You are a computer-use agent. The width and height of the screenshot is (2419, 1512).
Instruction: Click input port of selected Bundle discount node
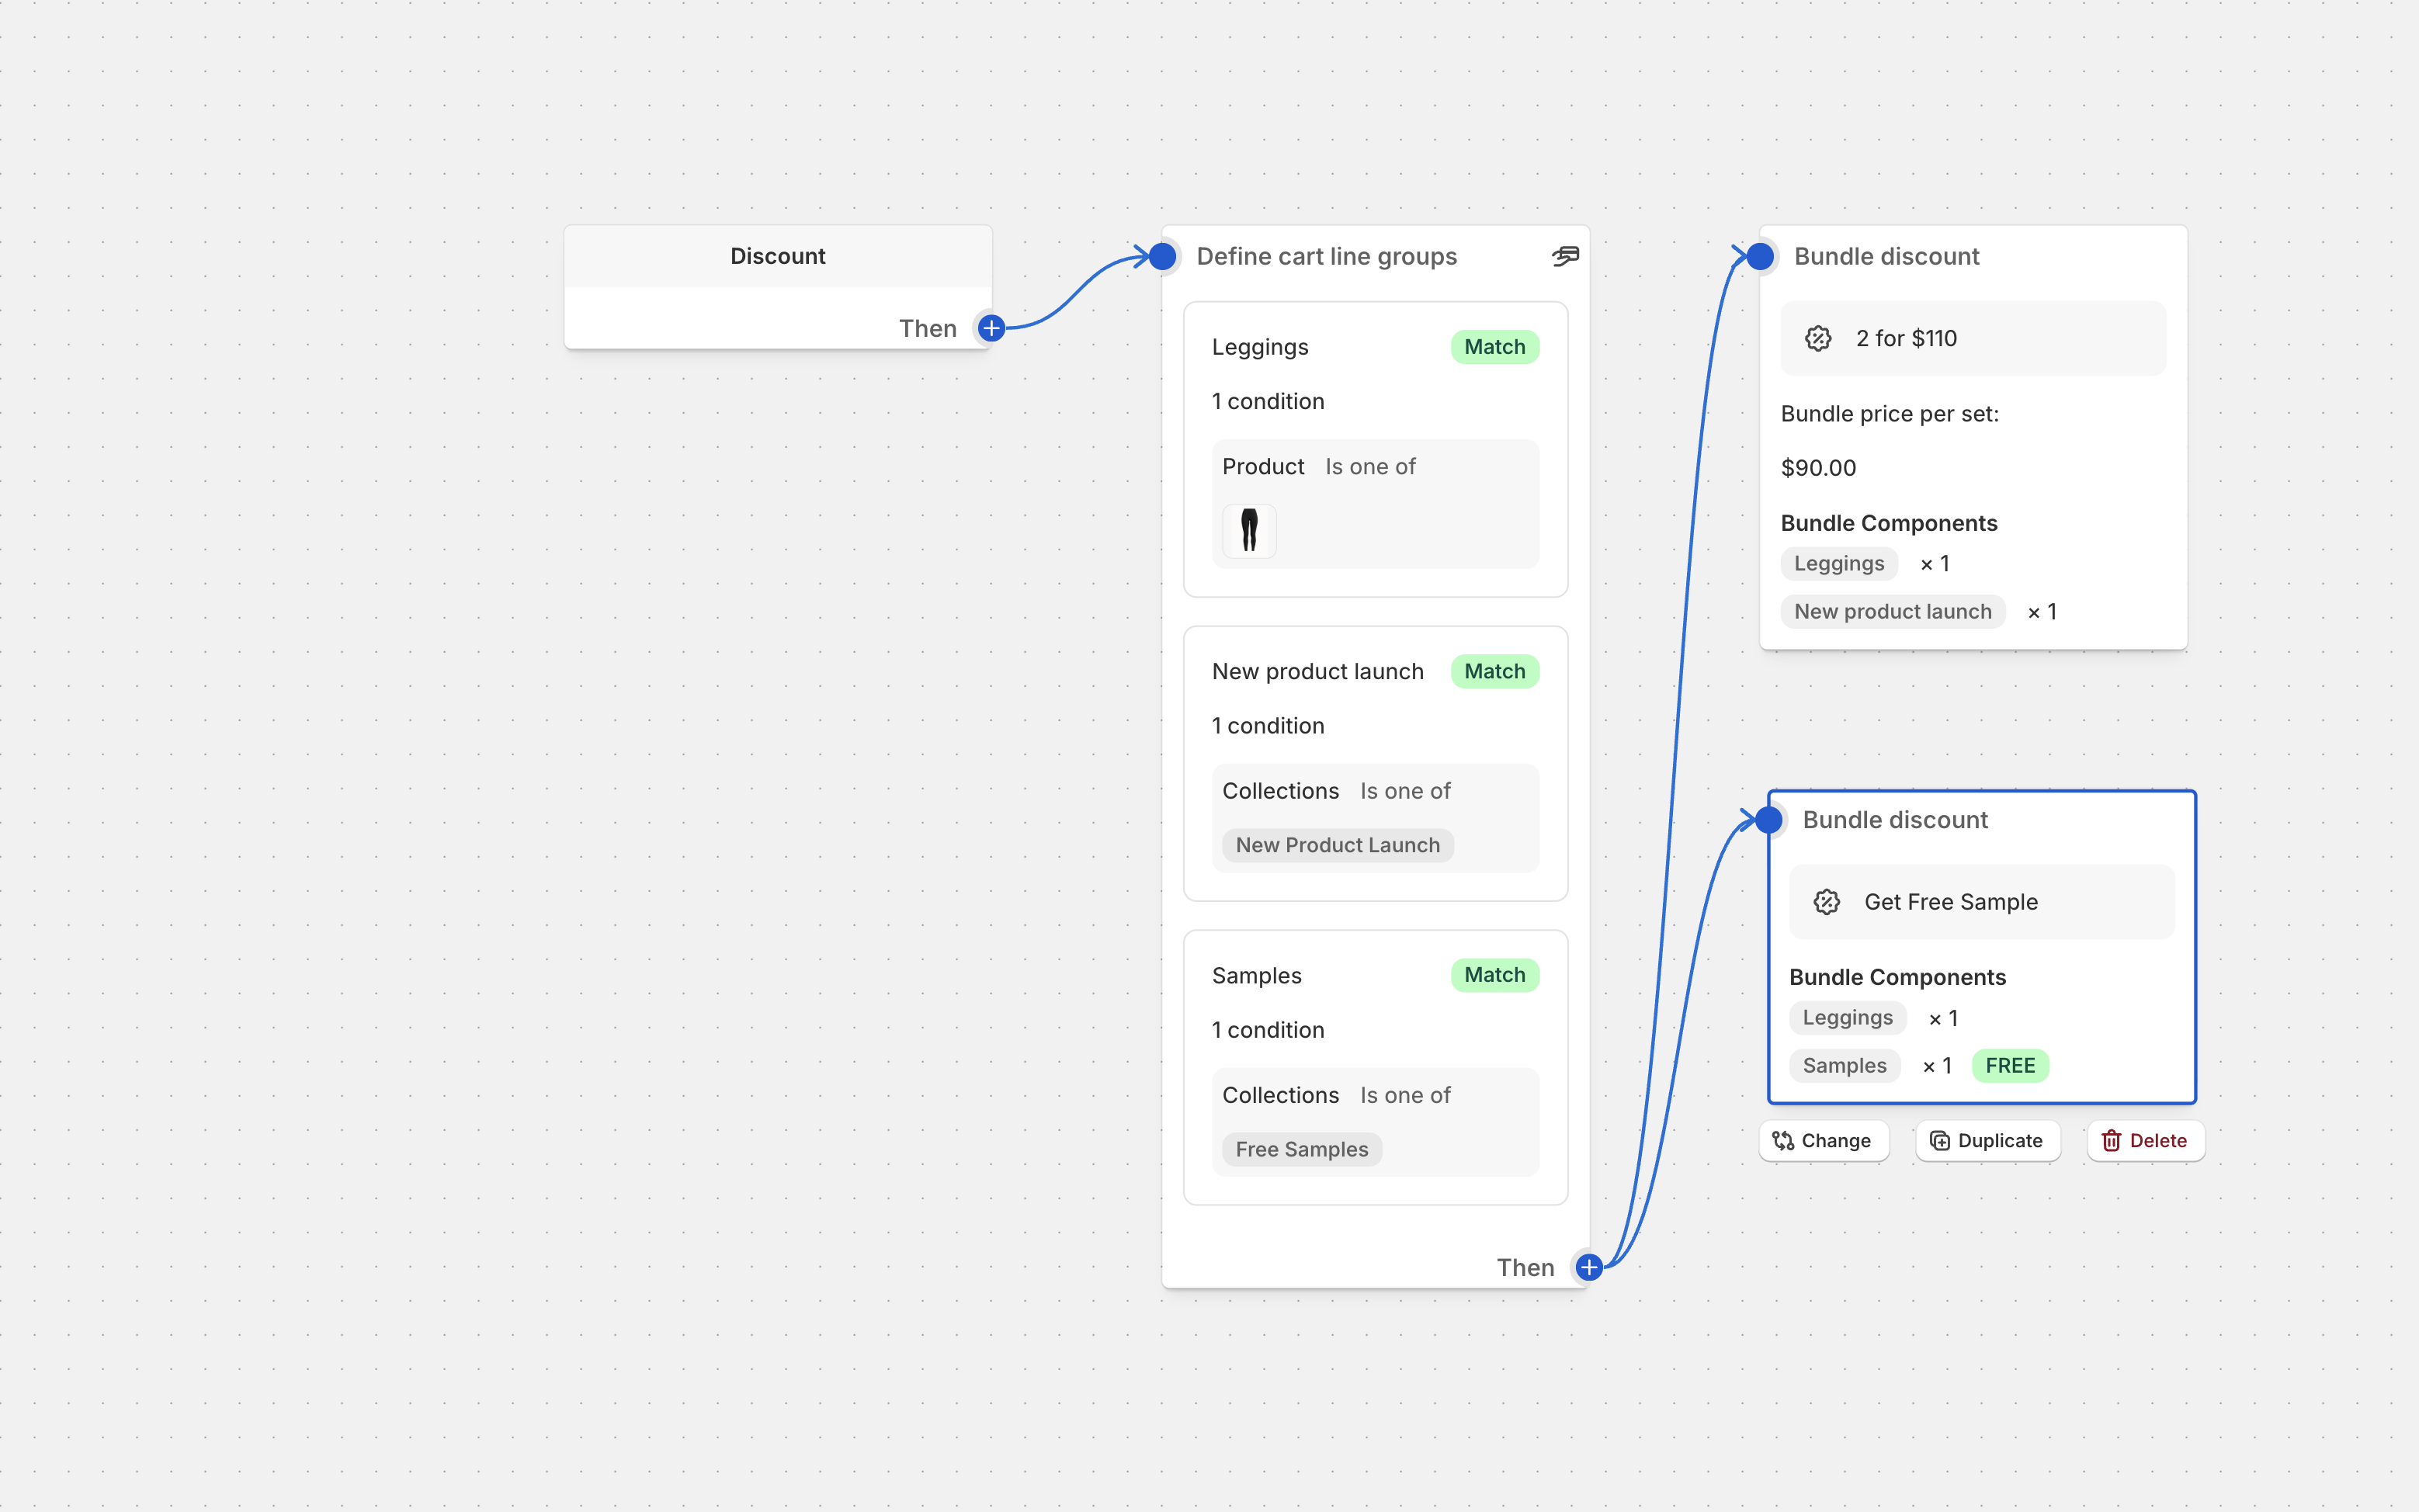point(1768,820)
